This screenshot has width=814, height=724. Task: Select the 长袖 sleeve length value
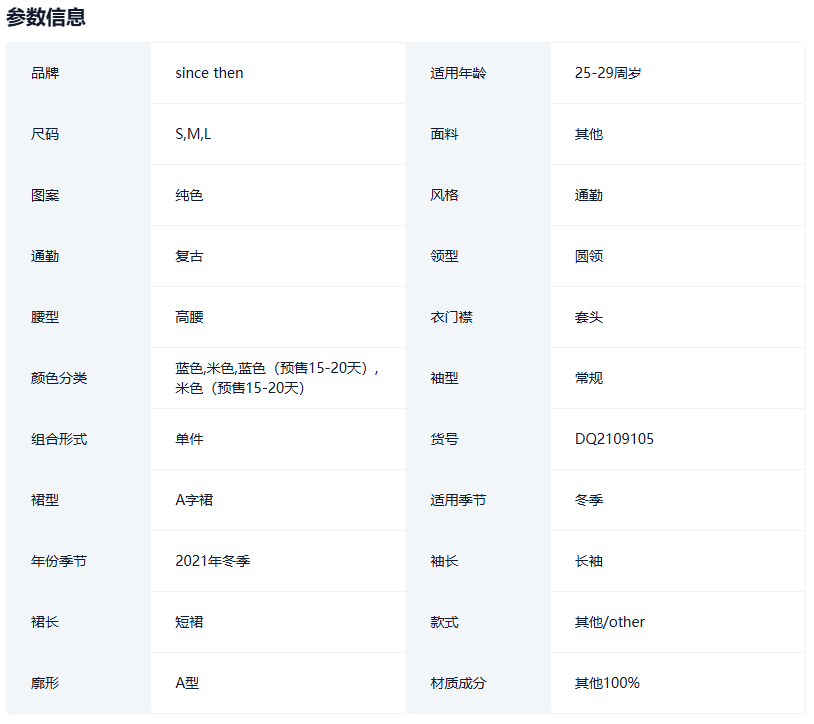pyautogui.click(x=589, y=561)
